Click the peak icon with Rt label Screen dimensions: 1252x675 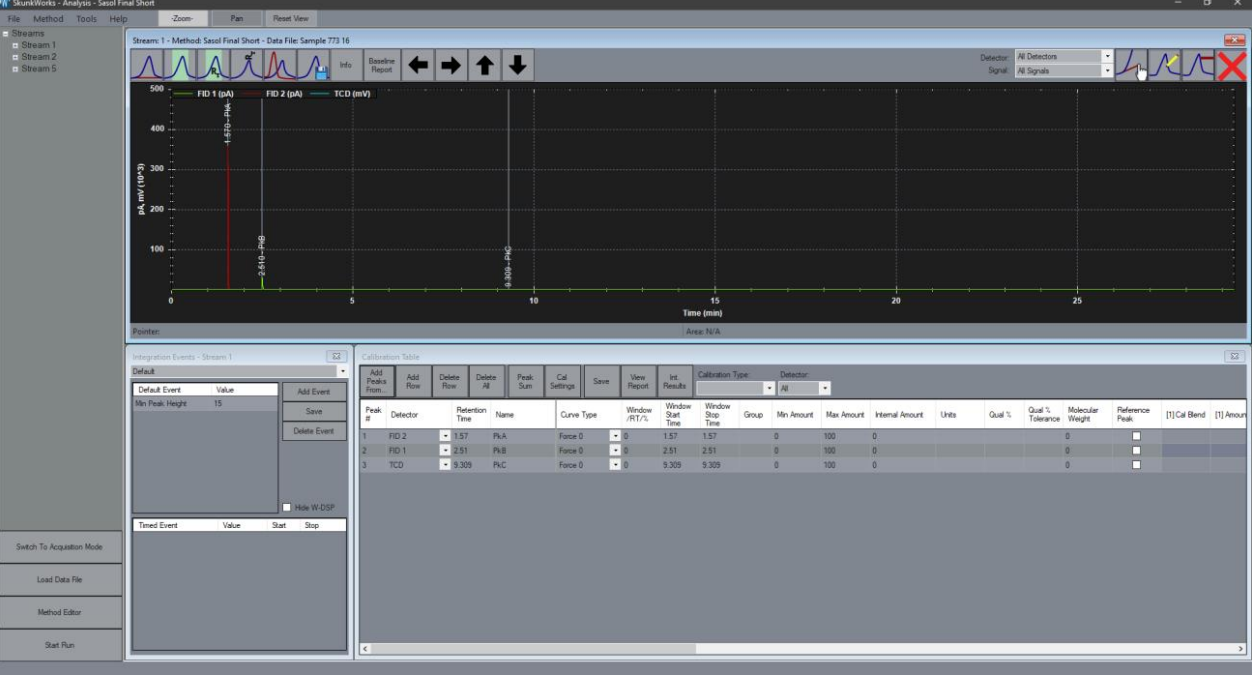pos(214,65)
